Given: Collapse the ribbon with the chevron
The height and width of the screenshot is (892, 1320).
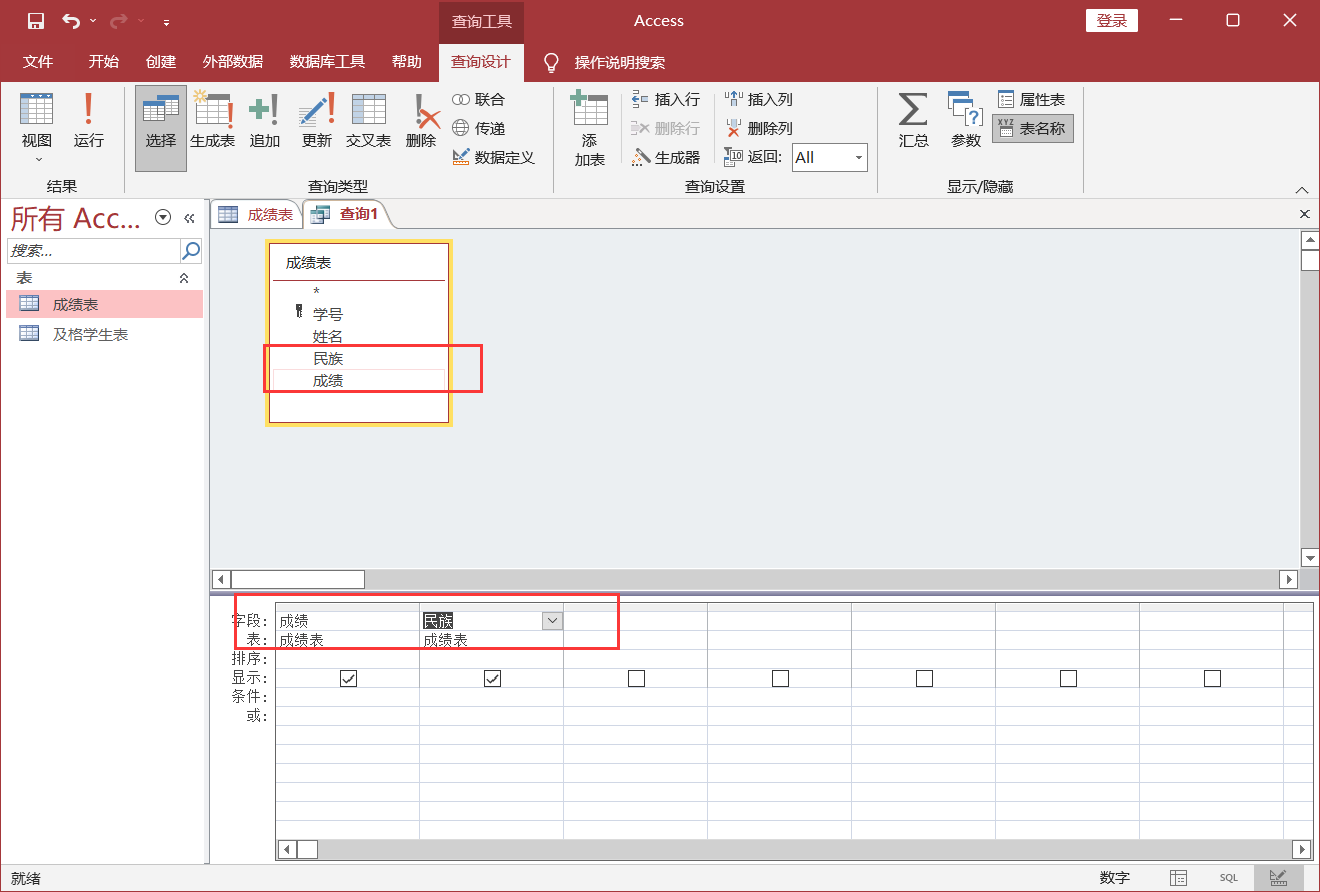Looking at the screenshot, I should (1302, 190).
